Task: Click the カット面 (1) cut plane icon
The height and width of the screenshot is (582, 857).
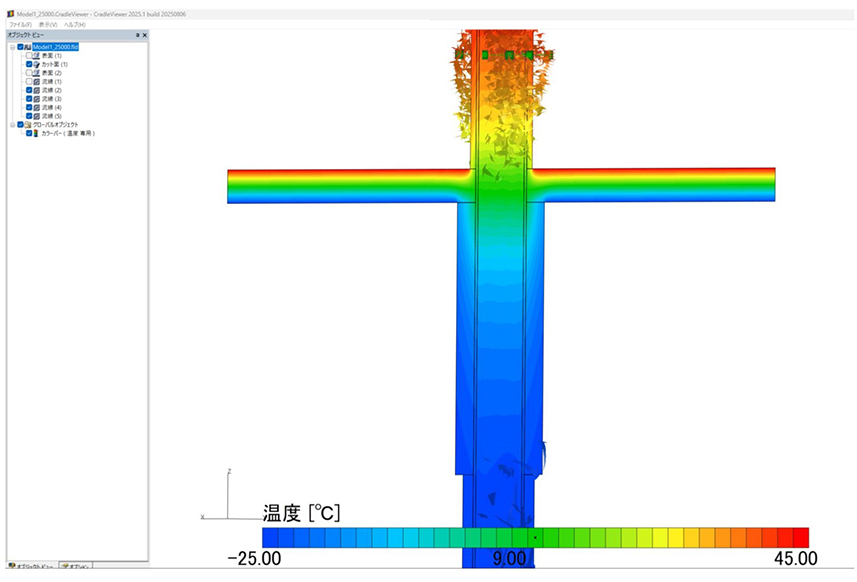Action: tap(36, 64)
